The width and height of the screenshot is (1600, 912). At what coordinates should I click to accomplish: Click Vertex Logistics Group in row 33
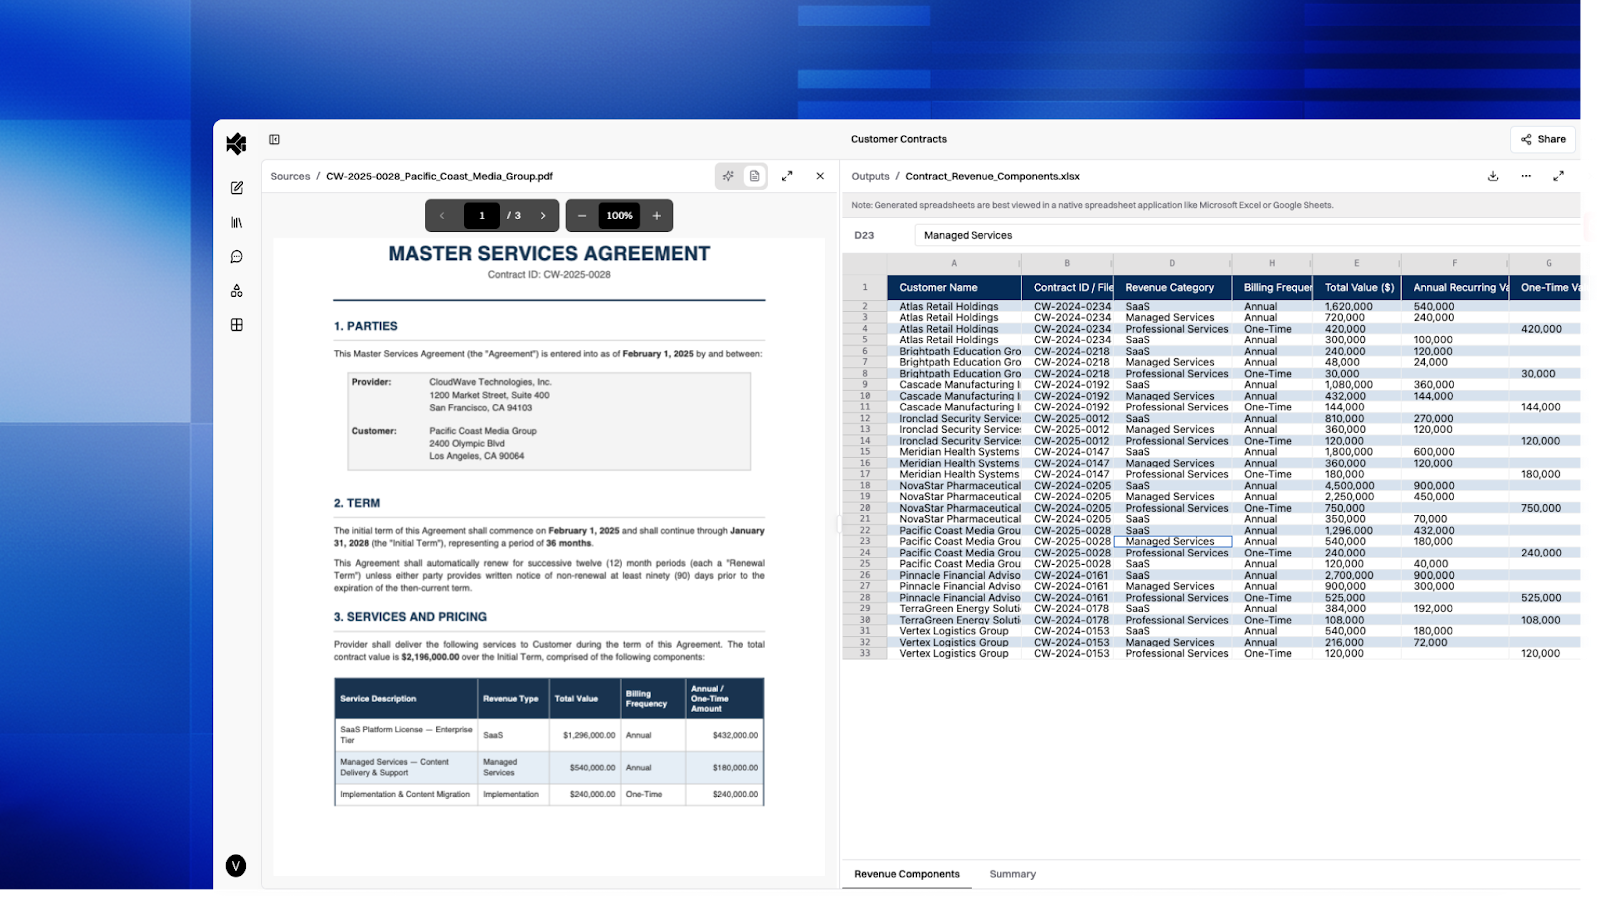[954, 654]
